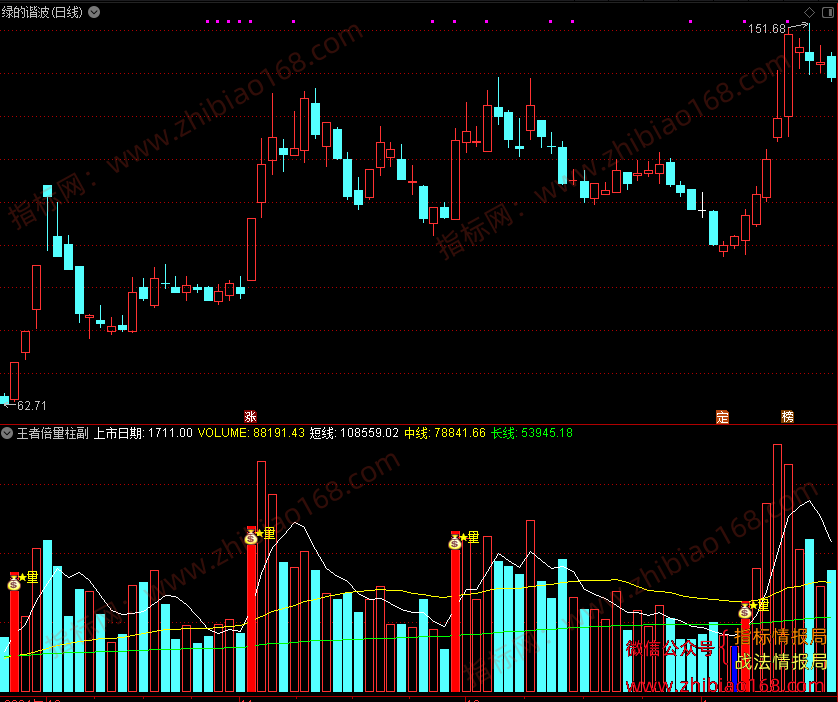Image resolution: width=838 pixels, height=702 pixels.
Task: Click the first money bag volume signal
Action: point(14,583)
